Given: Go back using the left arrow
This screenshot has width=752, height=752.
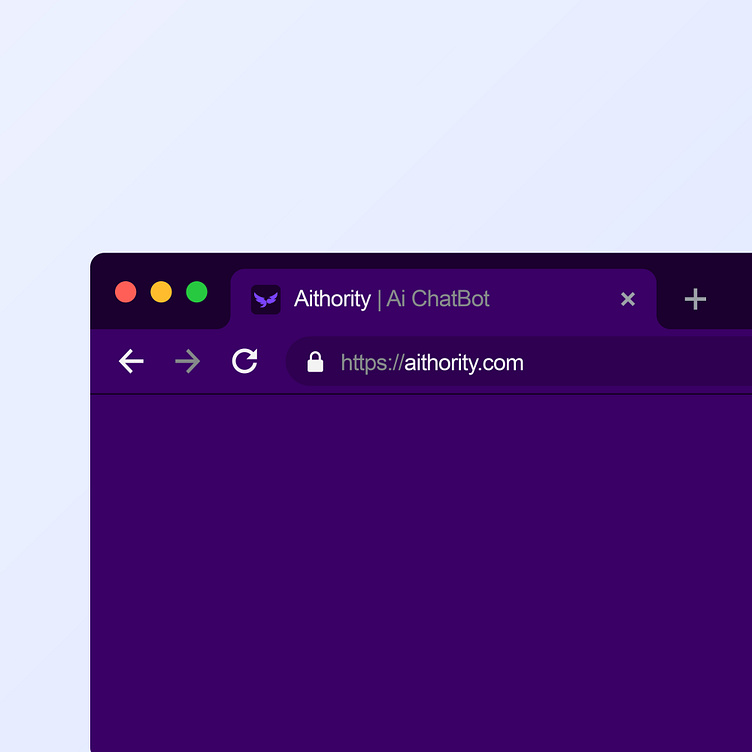Looking at the screenshot, I should click(131, 361).
